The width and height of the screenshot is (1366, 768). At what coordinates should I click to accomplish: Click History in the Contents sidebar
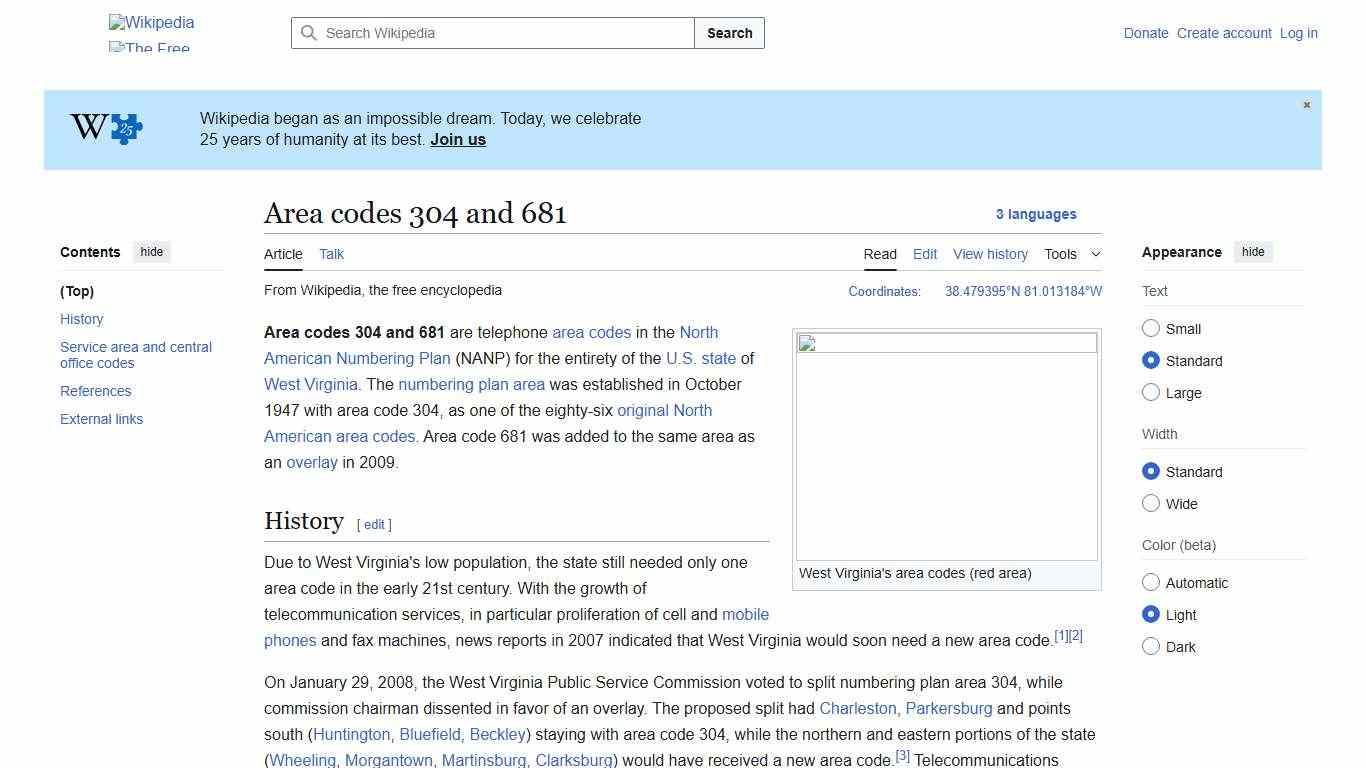[81, 319]
